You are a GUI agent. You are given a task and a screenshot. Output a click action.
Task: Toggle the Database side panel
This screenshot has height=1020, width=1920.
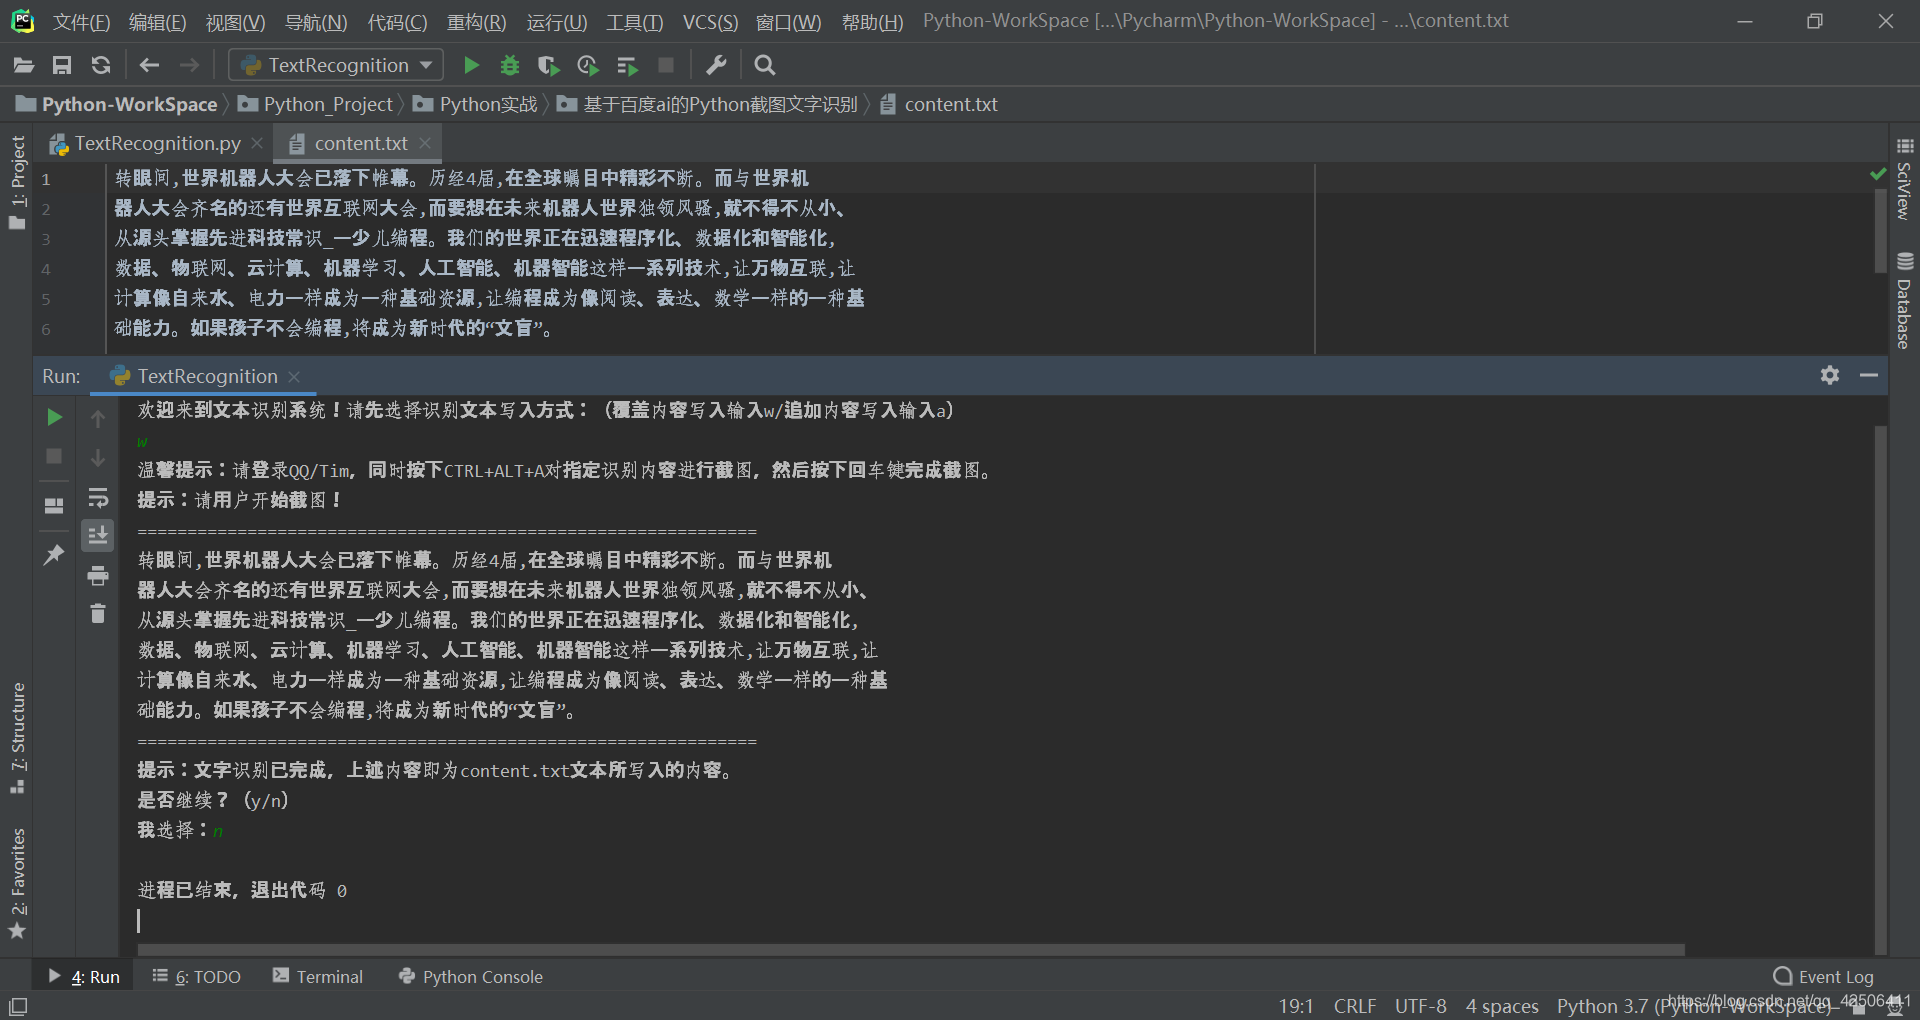[1904, 300]
